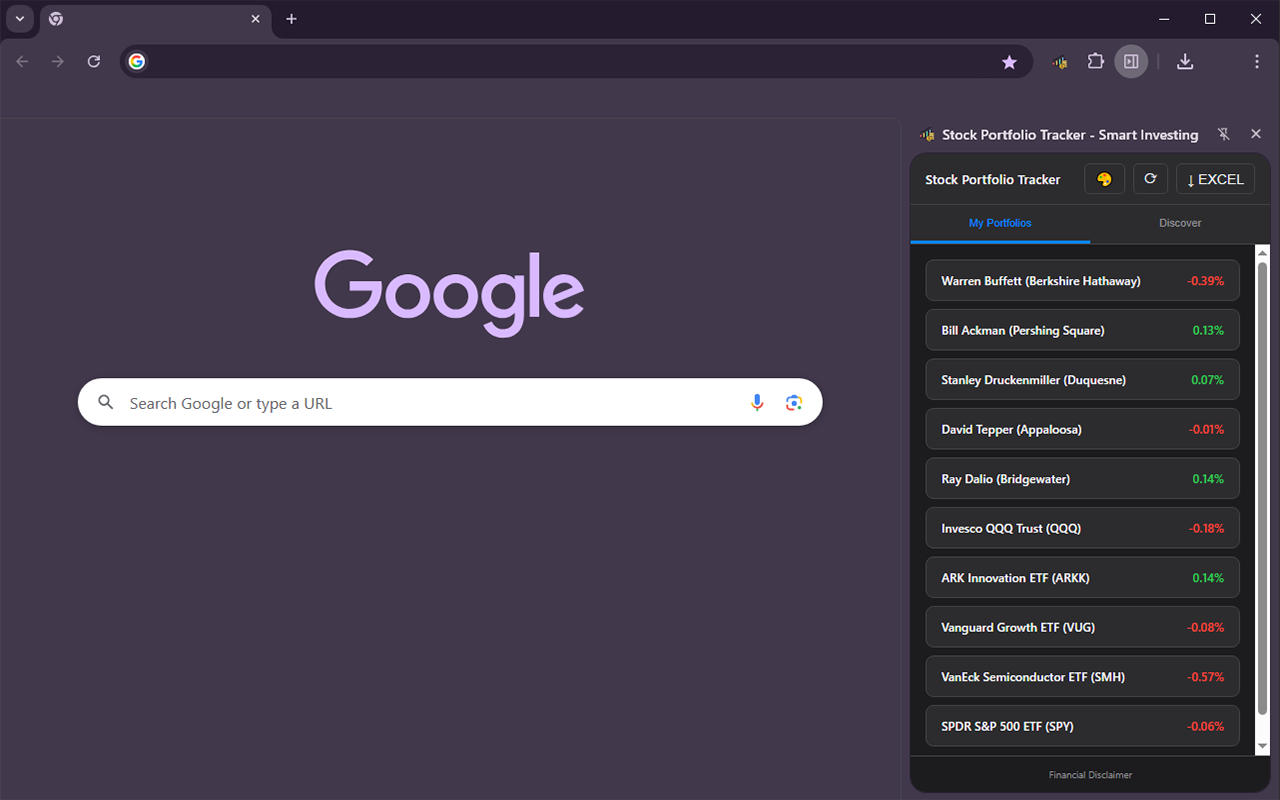The image size is (1280, 800).
Task: Click the Google logo
Action: 449,292
